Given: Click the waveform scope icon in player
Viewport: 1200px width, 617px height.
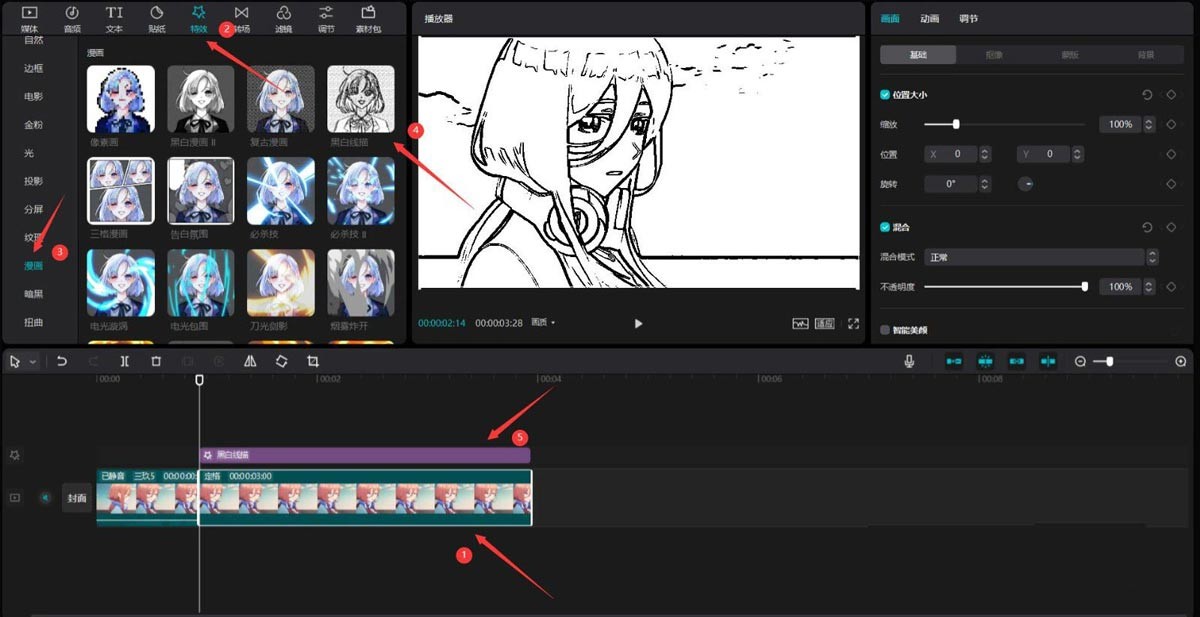Looking at the screenshot, I should click(x=800, y=324).
